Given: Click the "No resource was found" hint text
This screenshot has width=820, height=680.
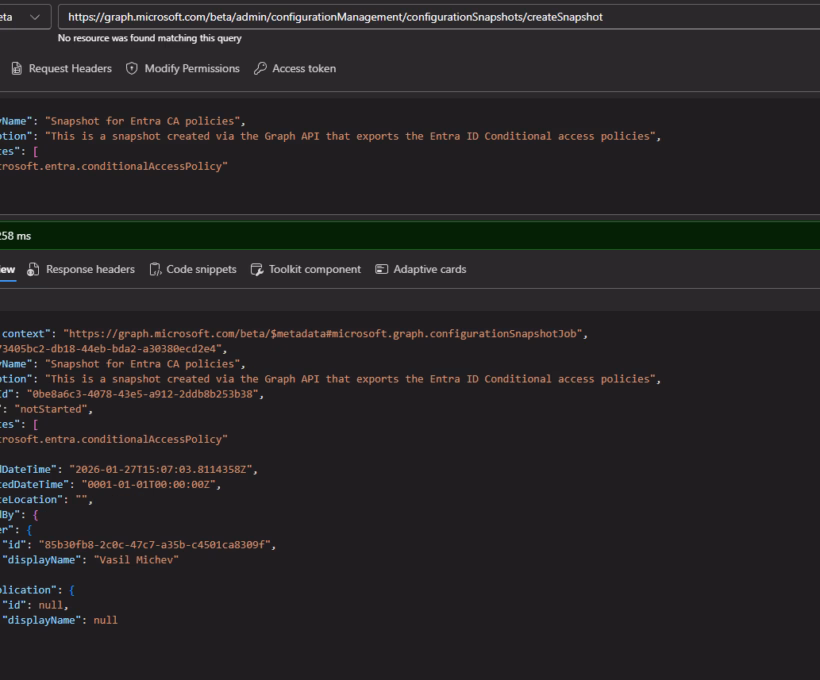Looking at the screenshot, I should (x=150, y=38).
